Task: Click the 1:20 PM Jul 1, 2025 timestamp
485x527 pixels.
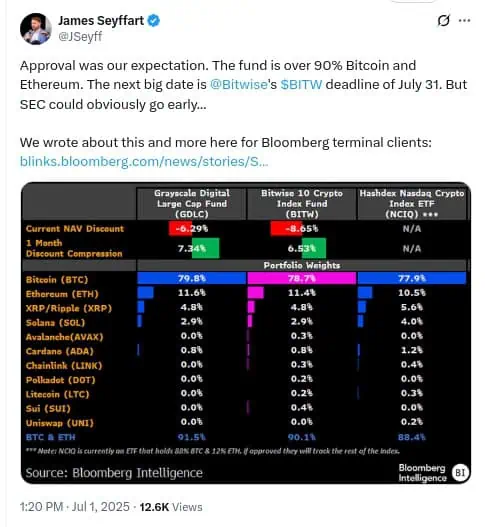Action: pyautogui.click(x=75, y=506)
